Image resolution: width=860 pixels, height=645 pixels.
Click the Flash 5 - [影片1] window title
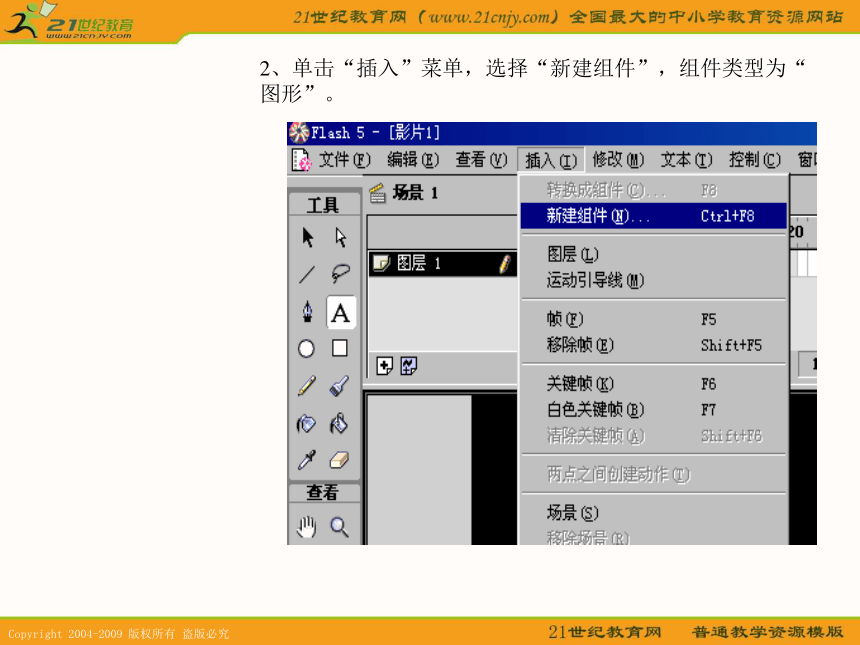(x=376, y=133)
